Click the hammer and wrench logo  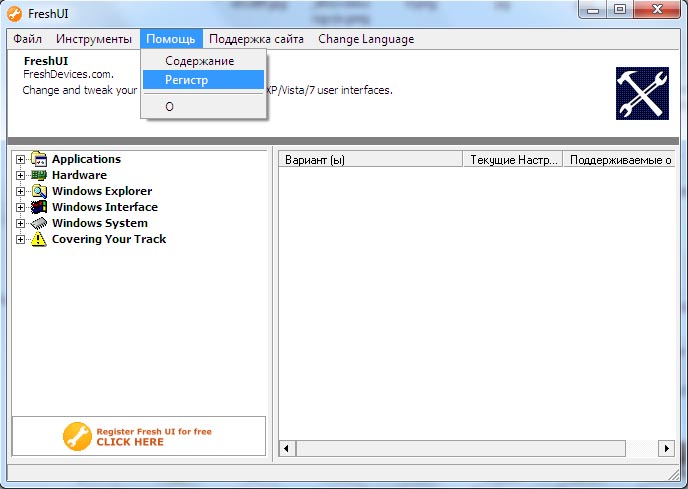click(x=642, y=93)
